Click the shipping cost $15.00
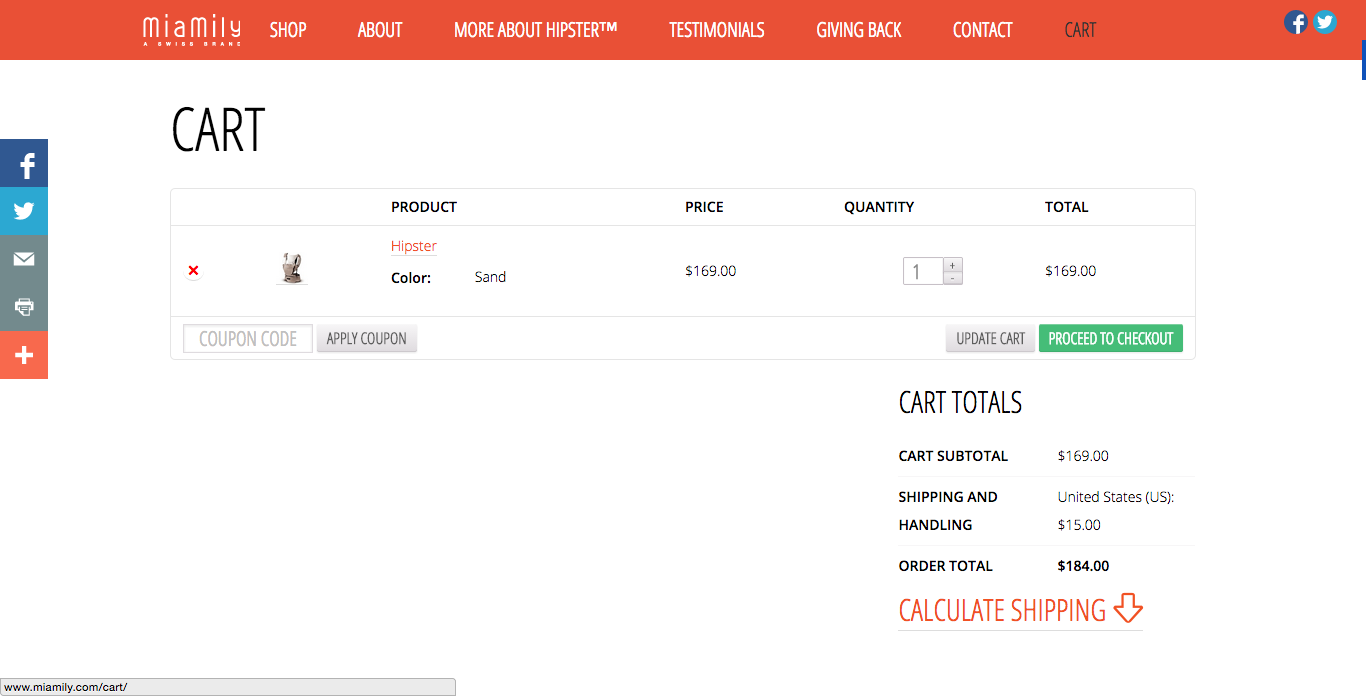 click(x=1079, y=525)
